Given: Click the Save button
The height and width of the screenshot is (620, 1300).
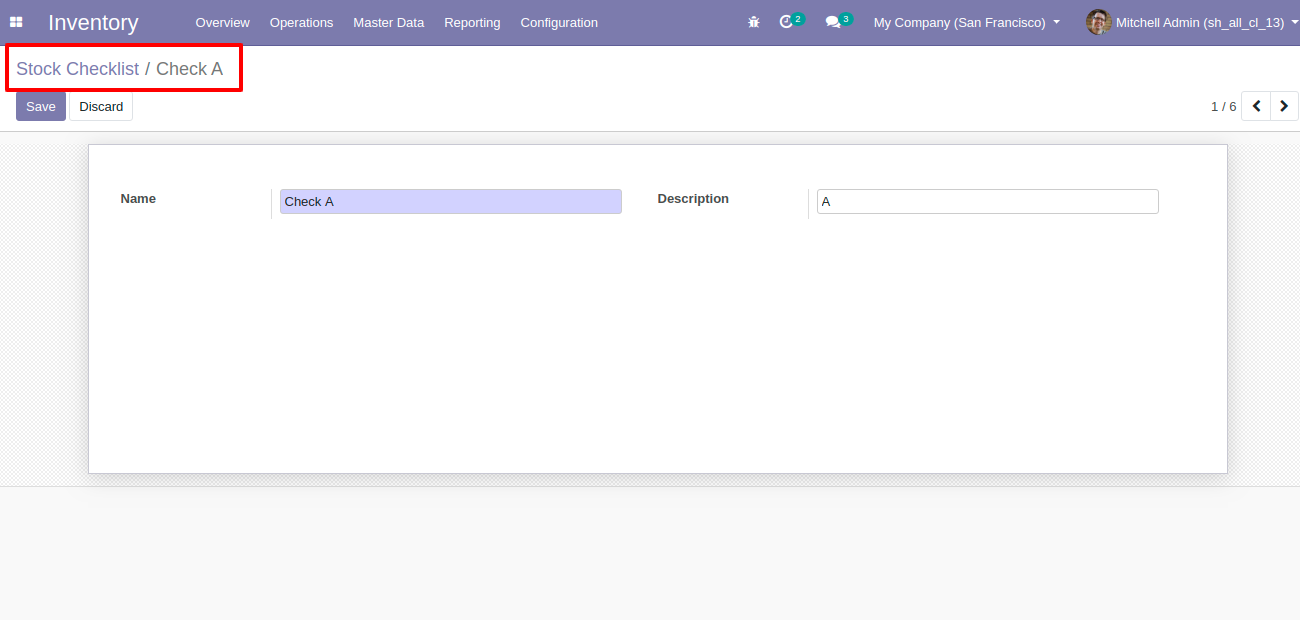Looking at the screenshot, I should coord(41,106).
